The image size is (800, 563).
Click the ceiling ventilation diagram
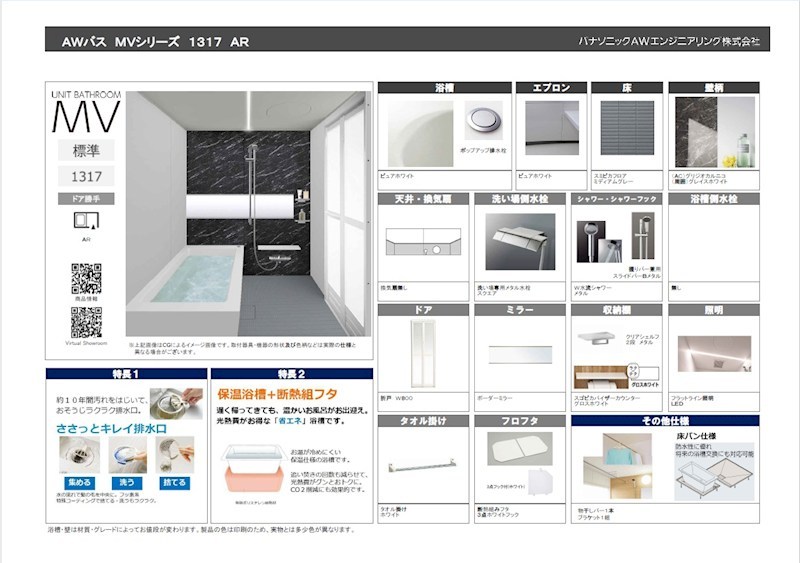click(x=423, y=241)
